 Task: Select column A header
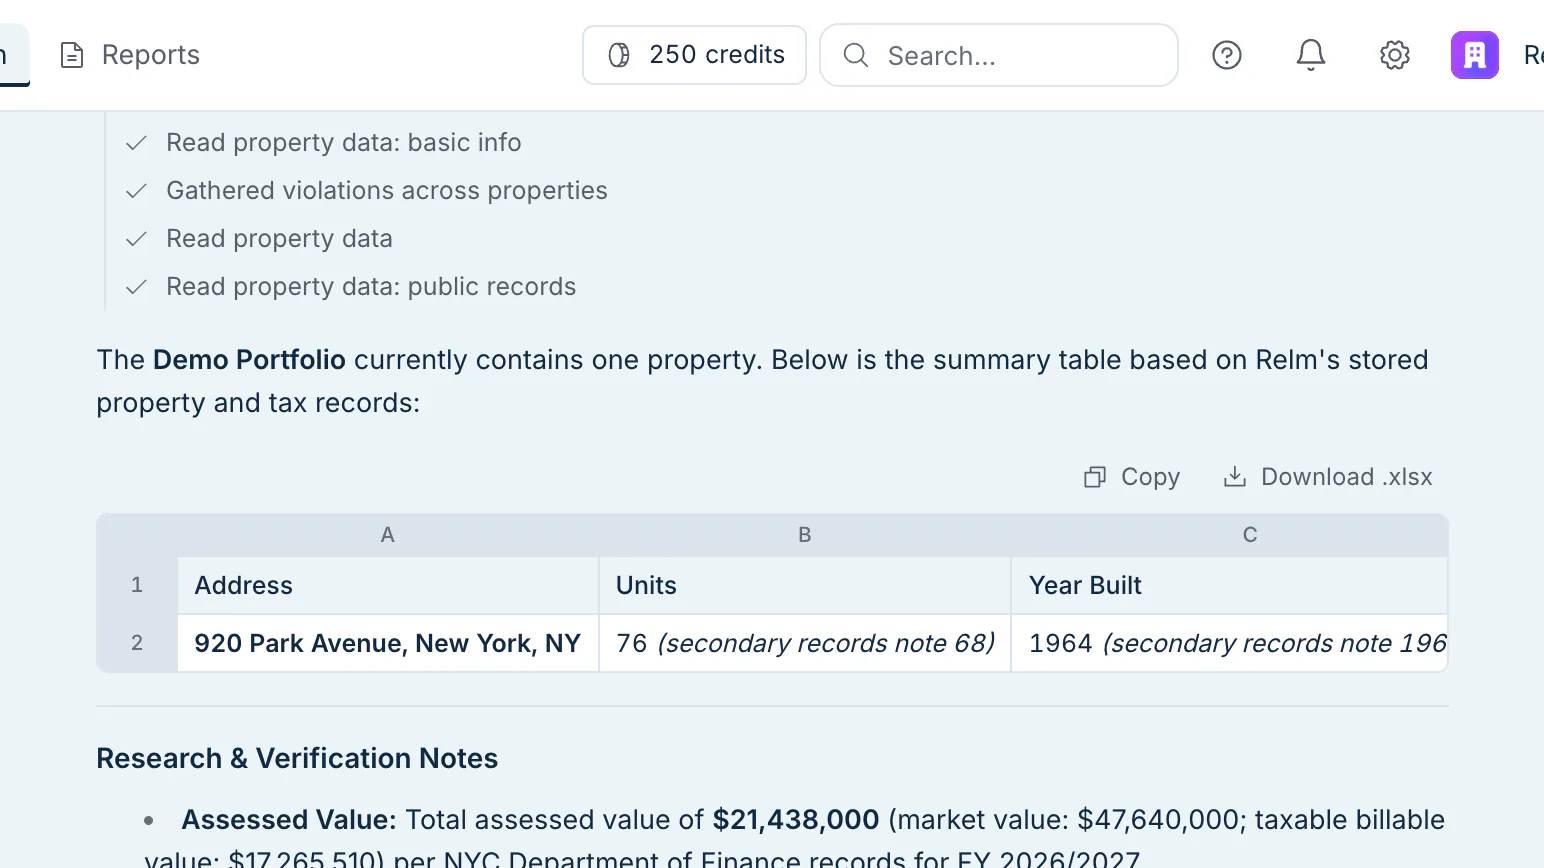[388, 535]
